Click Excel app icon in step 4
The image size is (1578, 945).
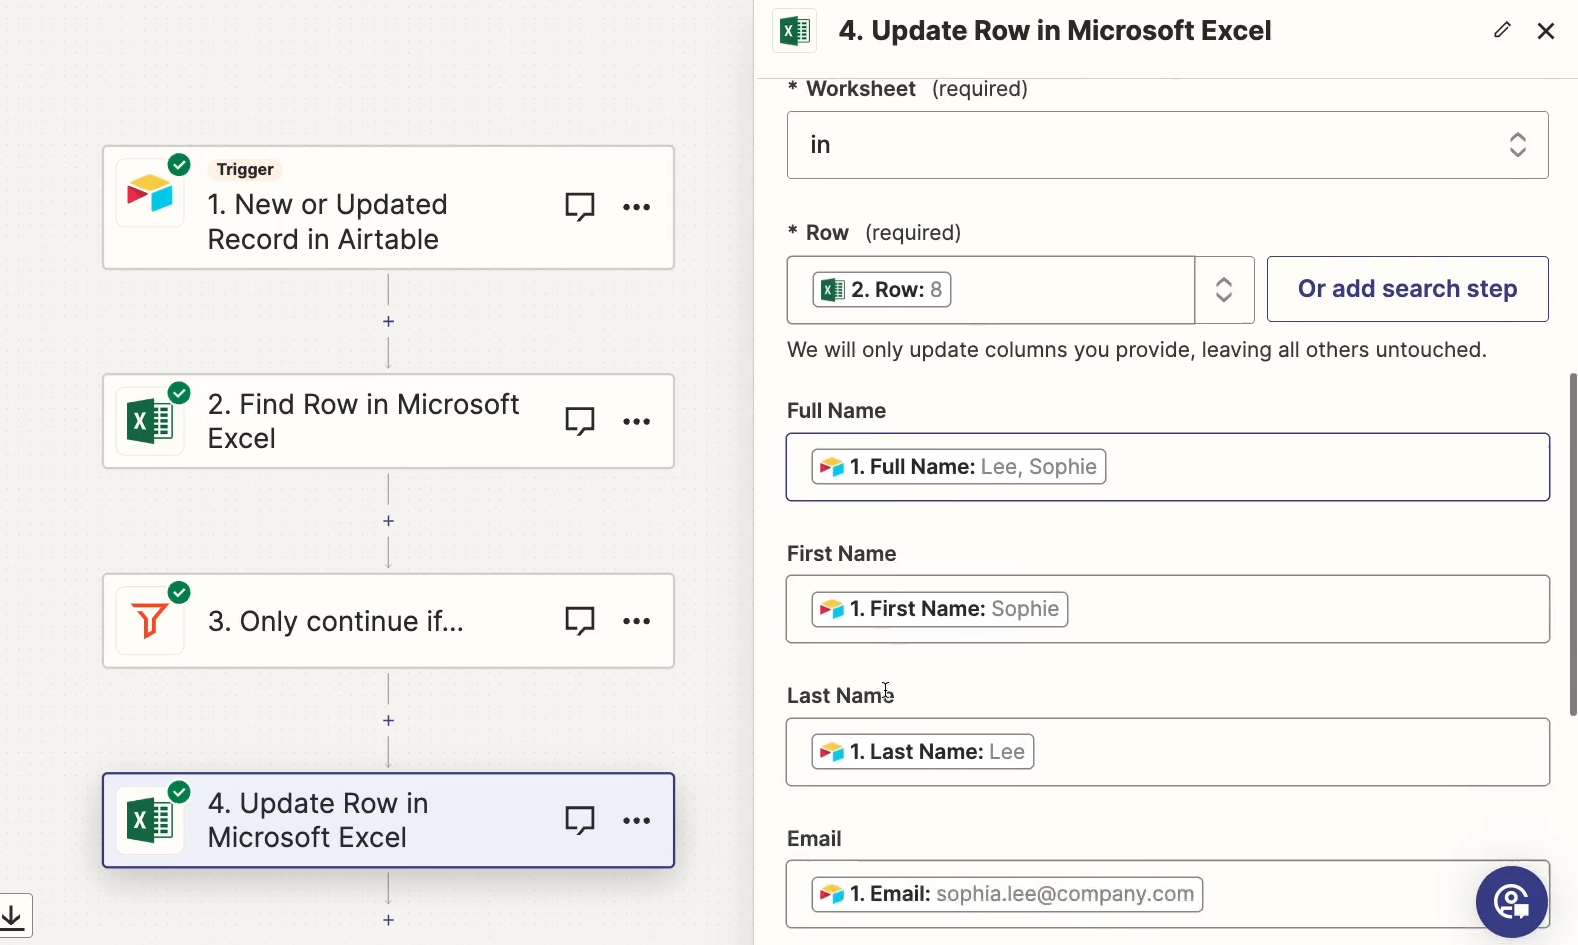pyautogui.click(x=150, y=820)
